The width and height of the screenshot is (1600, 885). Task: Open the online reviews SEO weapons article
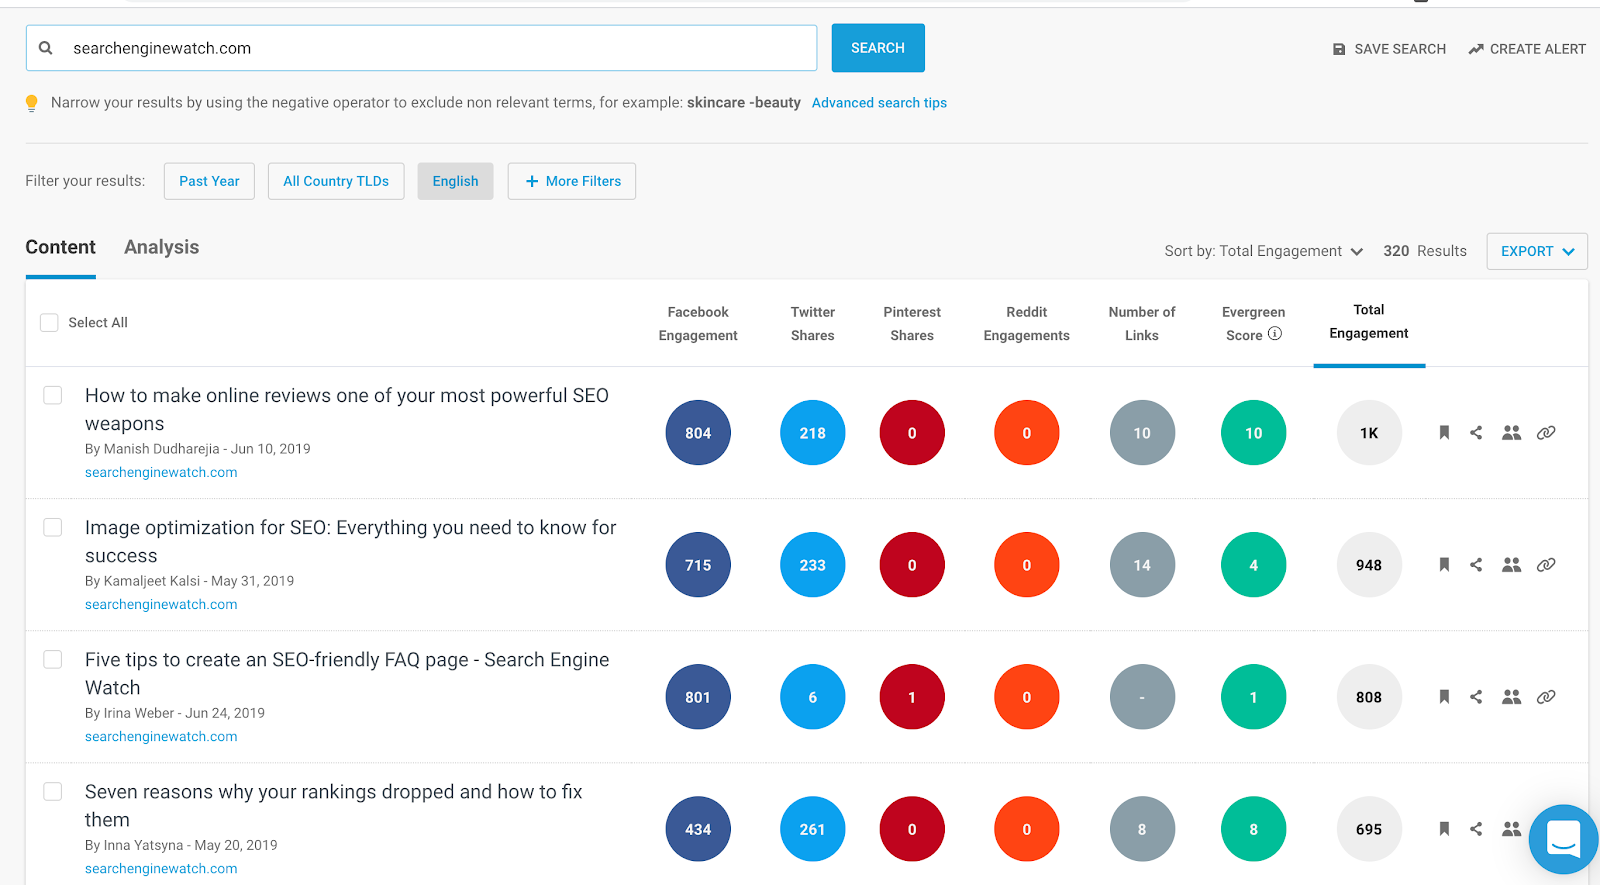pos(347,410)
